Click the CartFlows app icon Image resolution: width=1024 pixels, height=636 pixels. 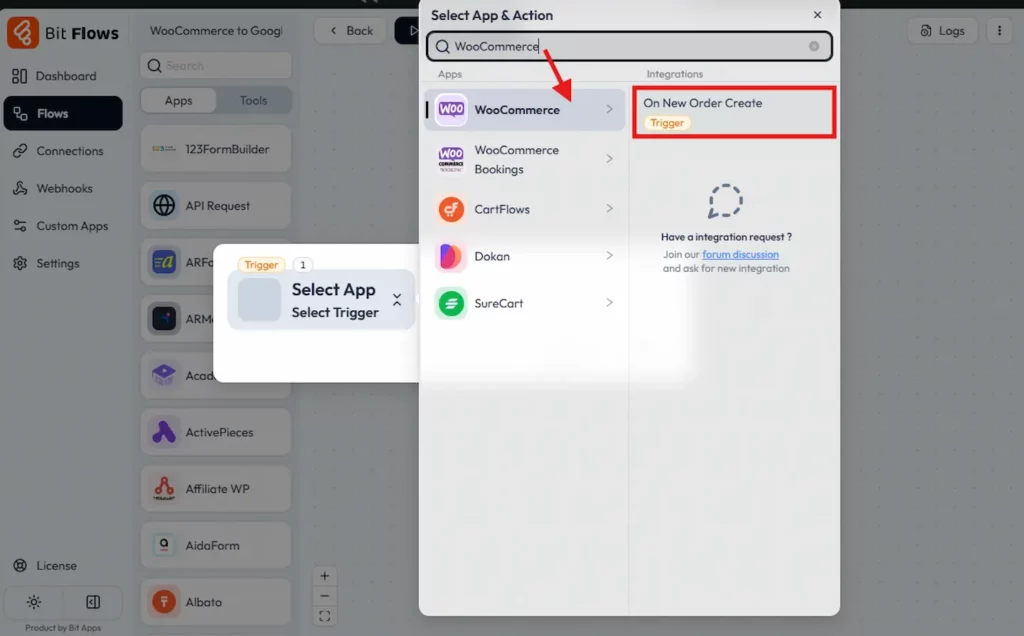(451, 209)
